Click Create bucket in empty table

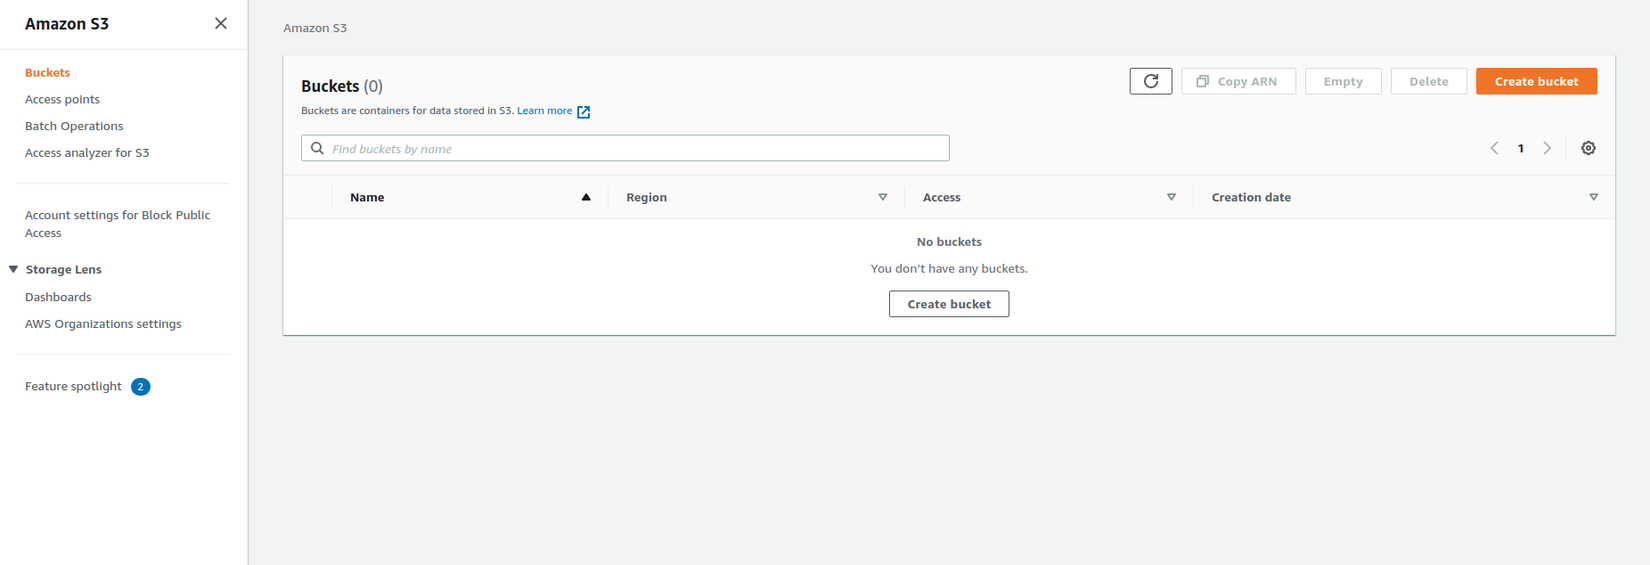point(948,304)
